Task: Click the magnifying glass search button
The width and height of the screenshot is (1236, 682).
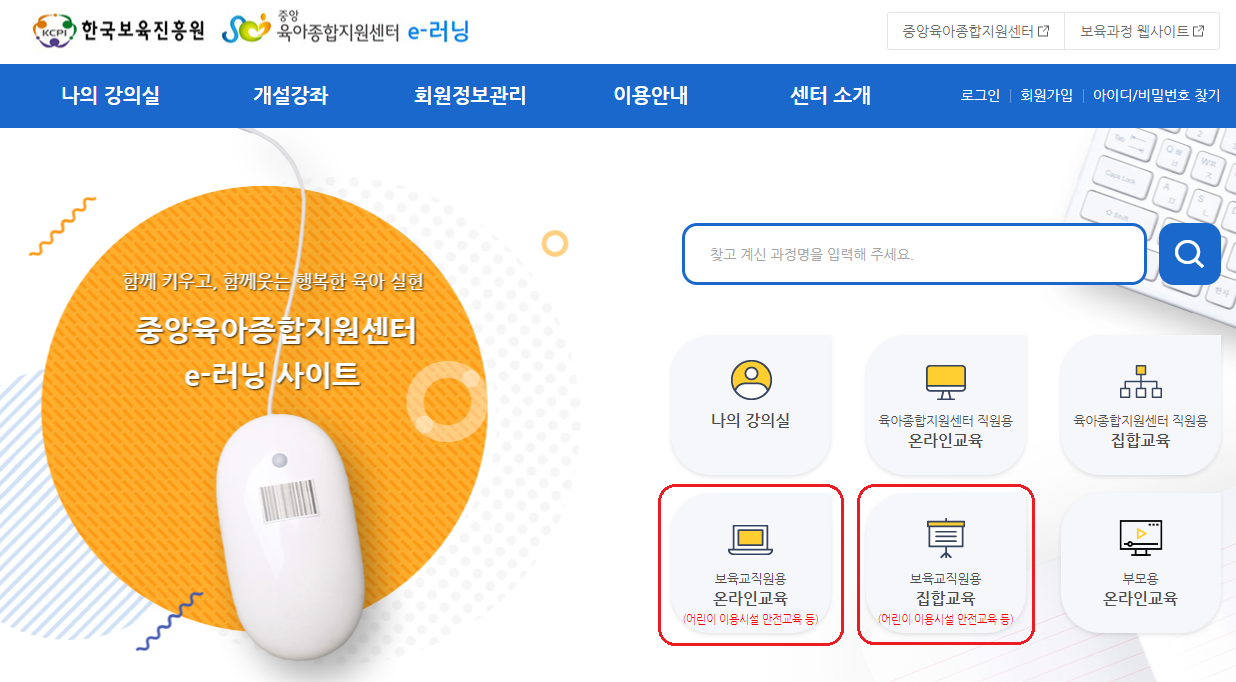Action: [x=1189, y=254]
